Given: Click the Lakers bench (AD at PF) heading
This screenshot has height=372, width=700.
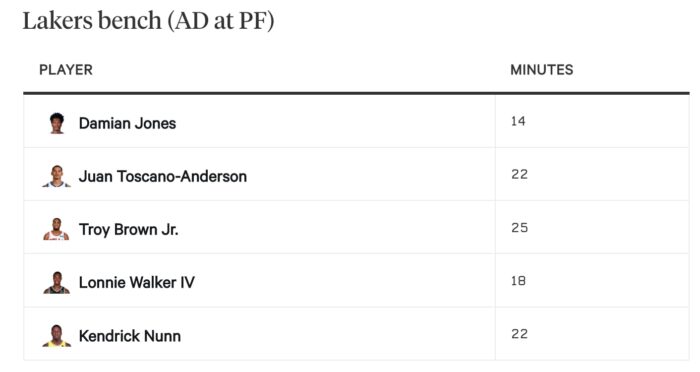Looking at the screenshot, I should click(x=148, y=21).
